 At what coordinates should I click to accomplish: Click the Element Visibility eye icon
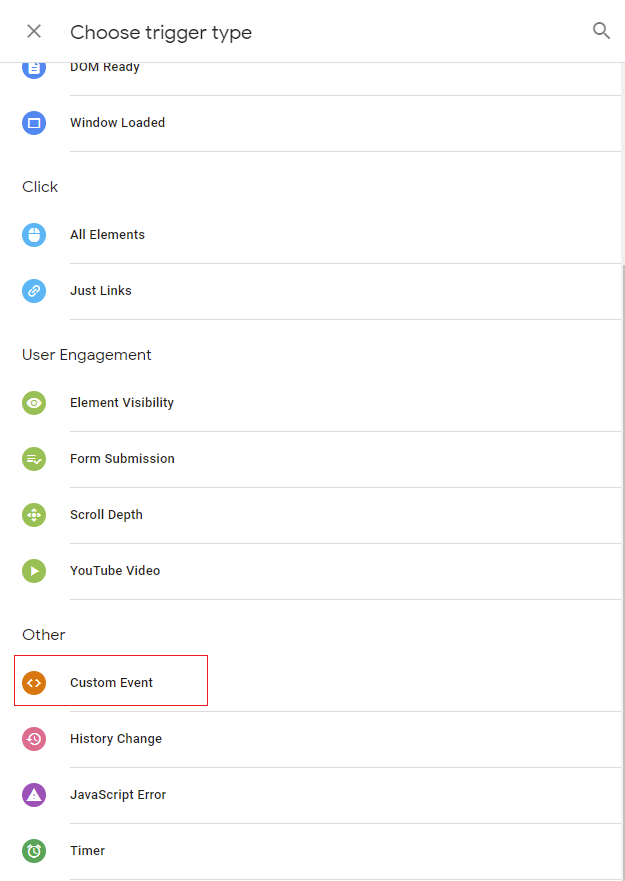point(34,403)
